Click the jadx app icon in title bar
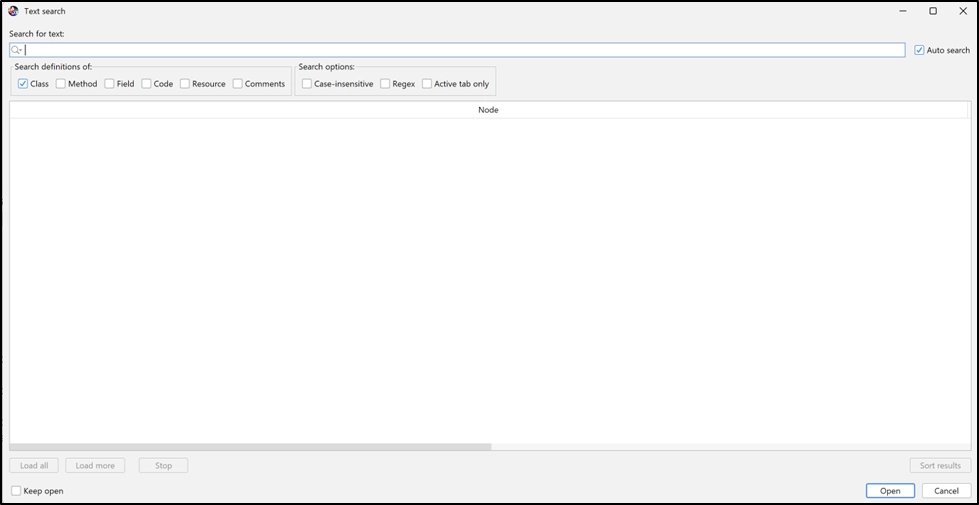The height and width of the screenshot is (505, 979). tap(13, 11)
